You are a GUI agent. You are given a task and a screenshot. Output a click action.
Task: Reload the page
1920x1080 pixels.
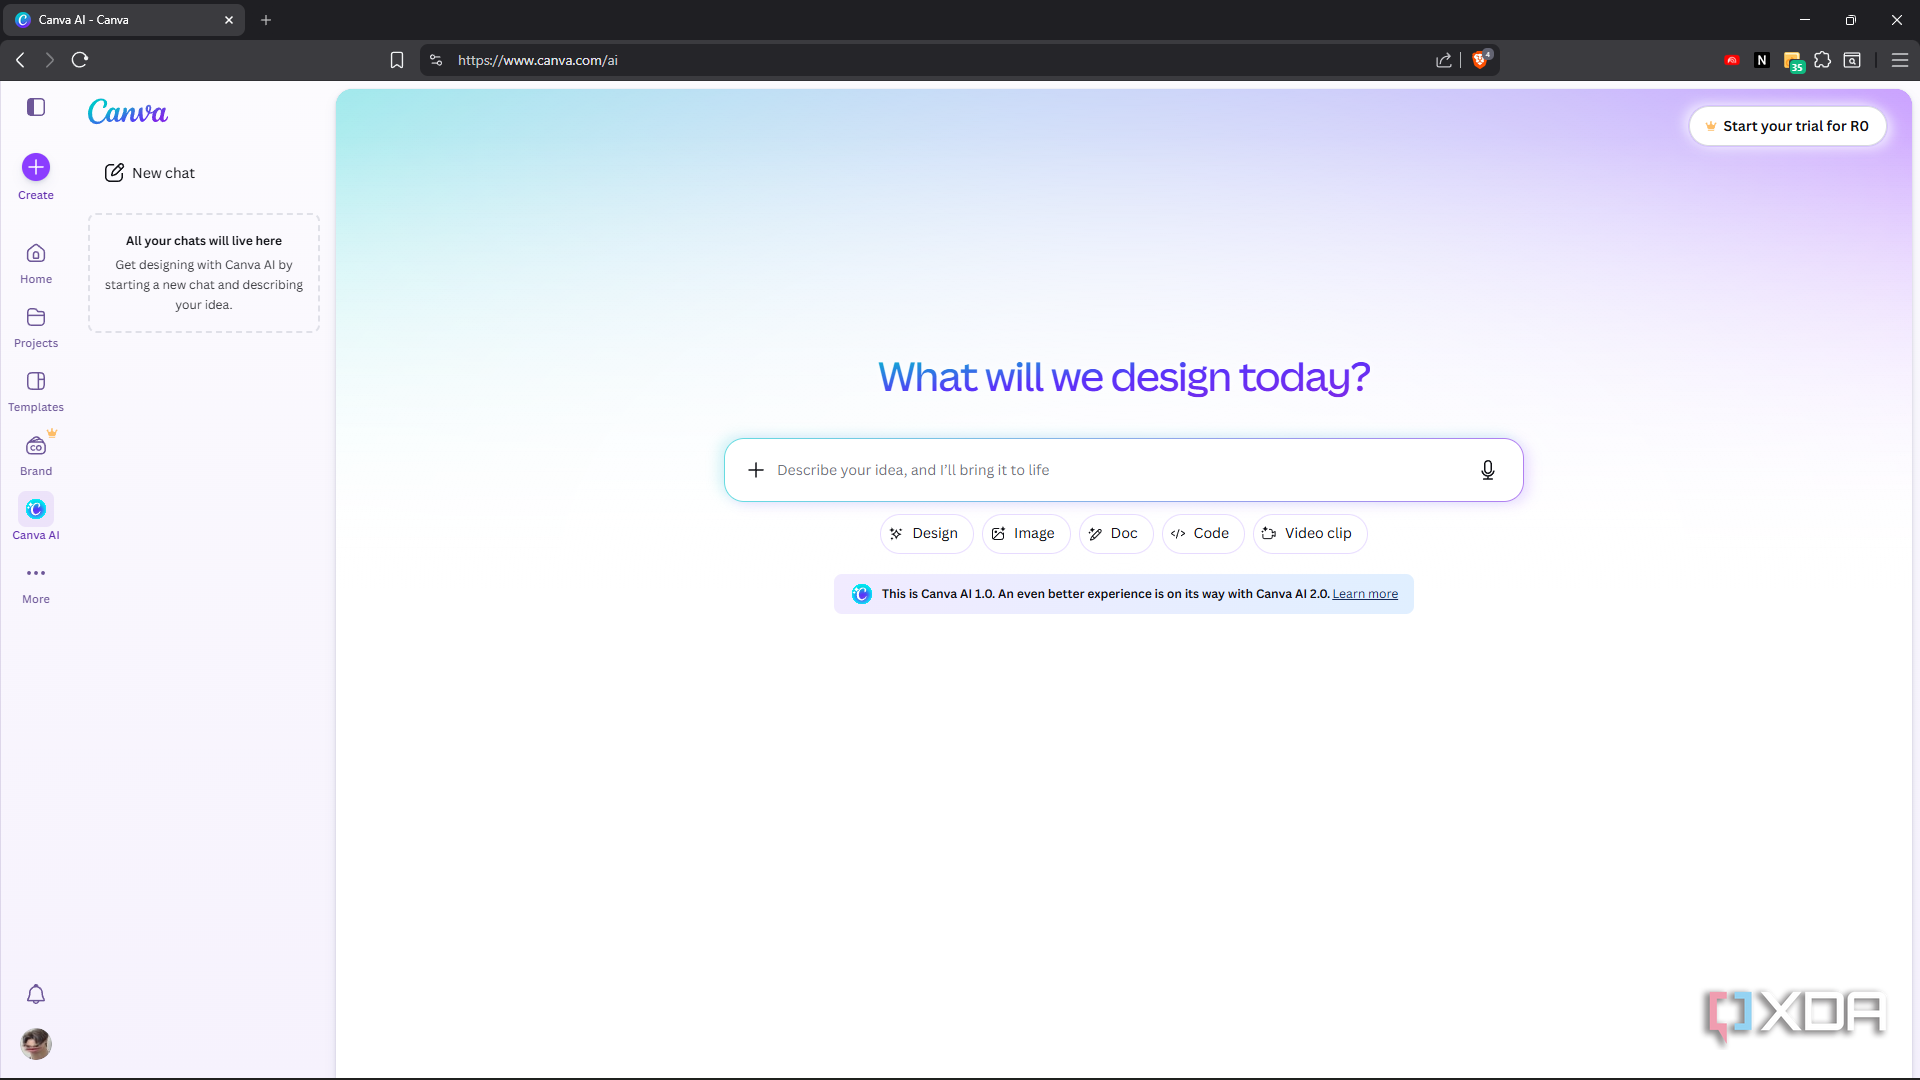click(80, 60)
